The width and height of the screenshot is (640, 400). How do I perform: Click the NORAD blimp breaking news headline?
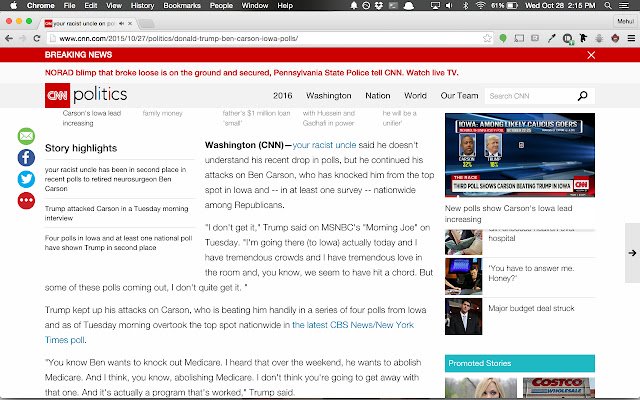pos(251,73)
